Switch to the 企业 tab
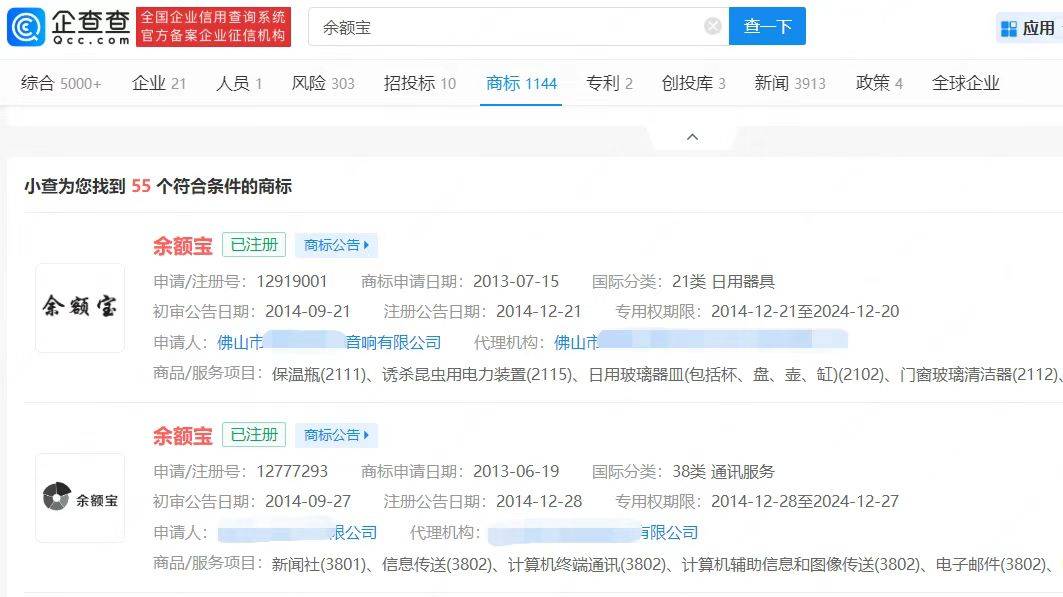 pos(158,84)
